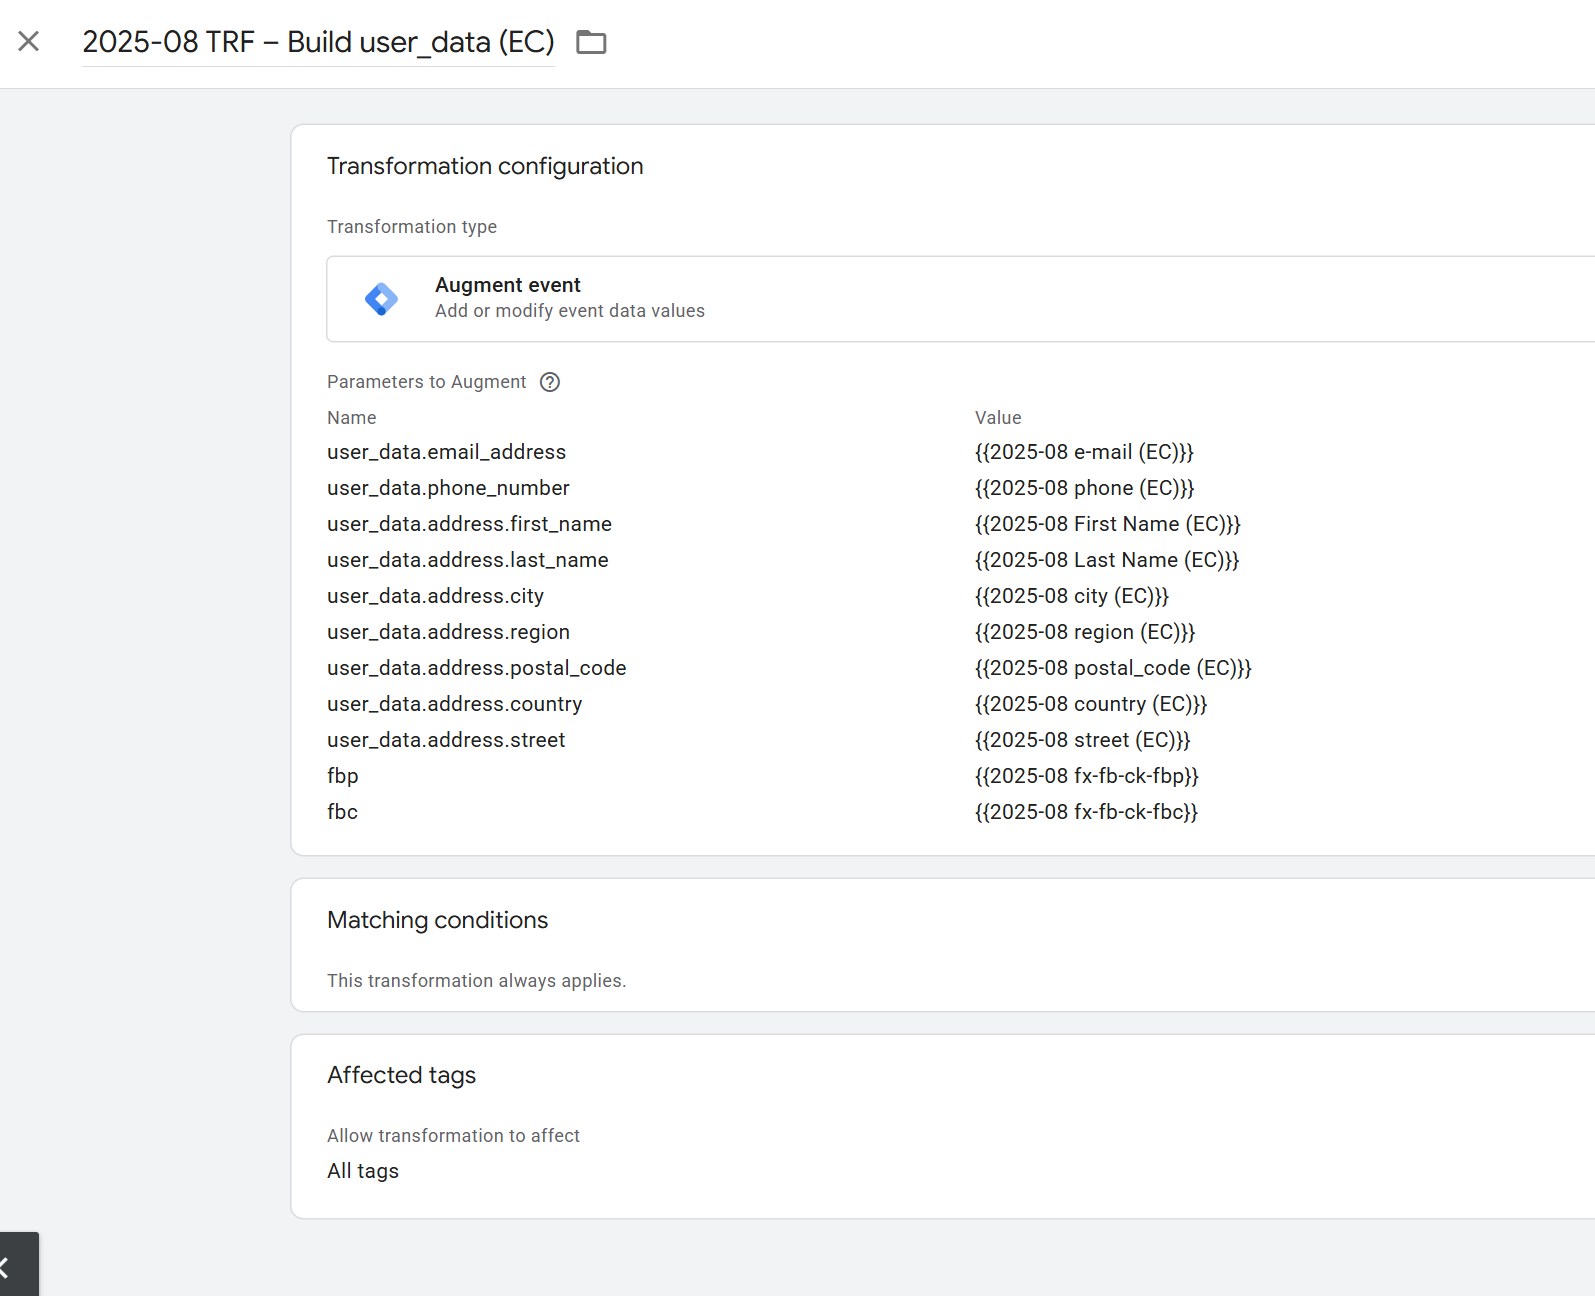Click the Transformation configuration heading
Screen dimensions: 1595x1296
pyautogui.click(x=485, y=166)
